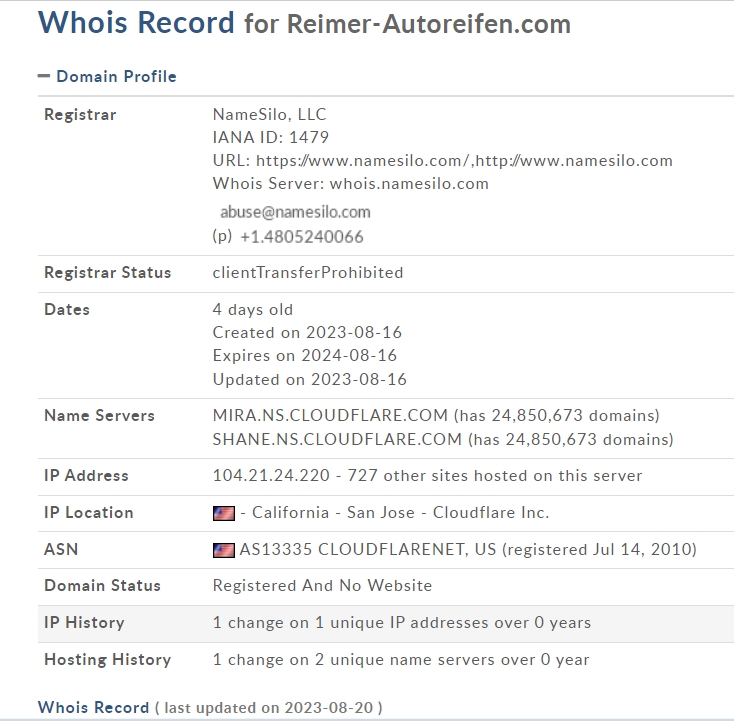Click the abuse@namesilo.com email address
734x721 pixels.
click(x=295, y=212)
